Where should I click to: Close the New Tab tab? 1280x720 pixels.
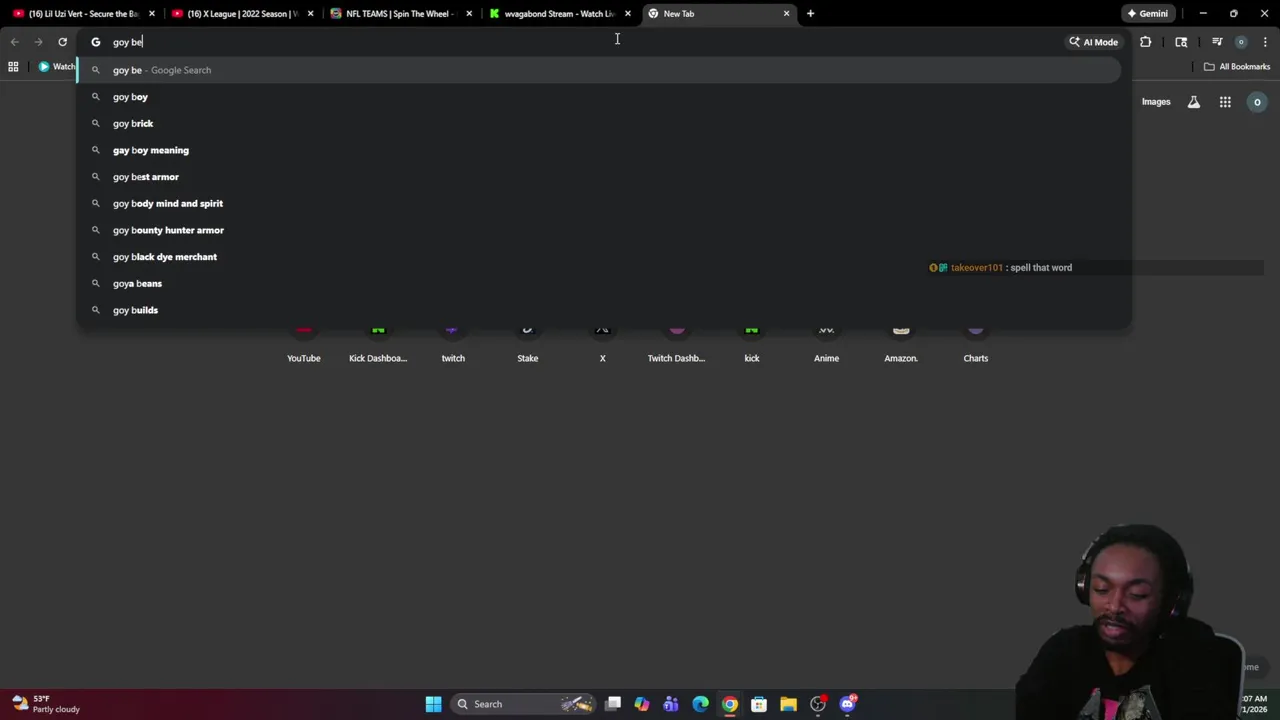(x=786, y=14)
